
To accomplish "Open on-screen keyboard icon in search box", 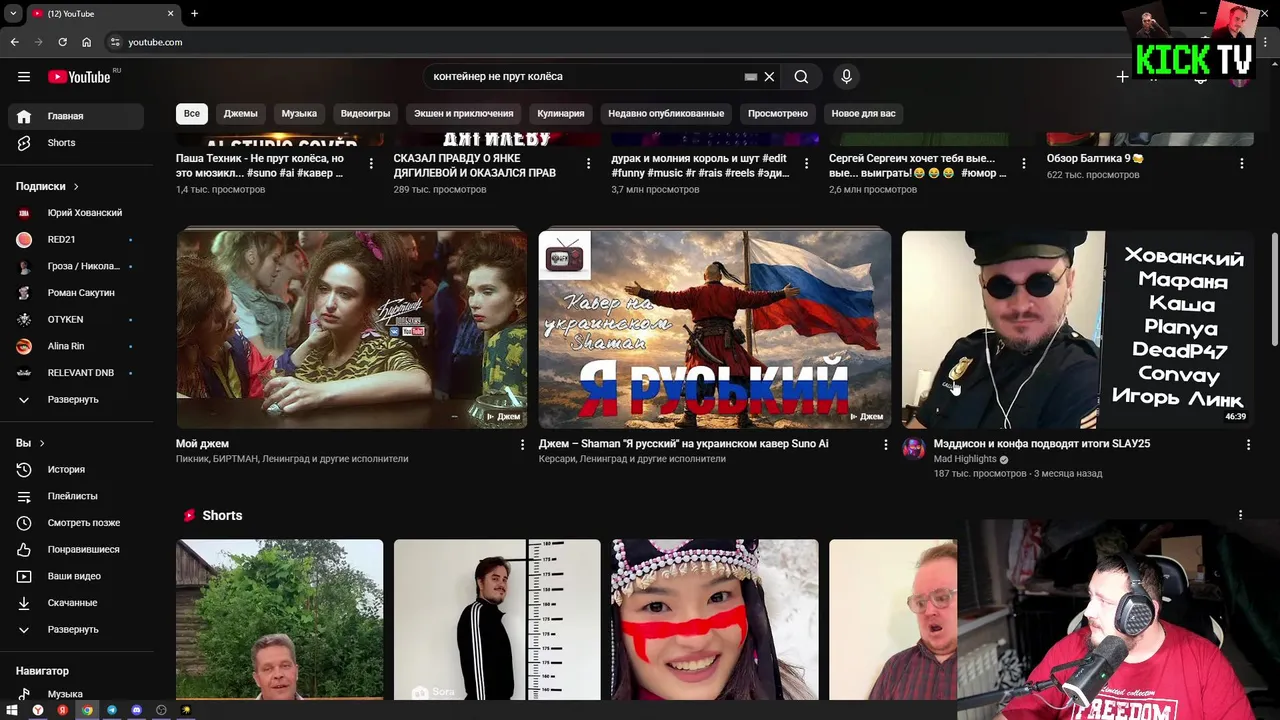I will point(751,77).
